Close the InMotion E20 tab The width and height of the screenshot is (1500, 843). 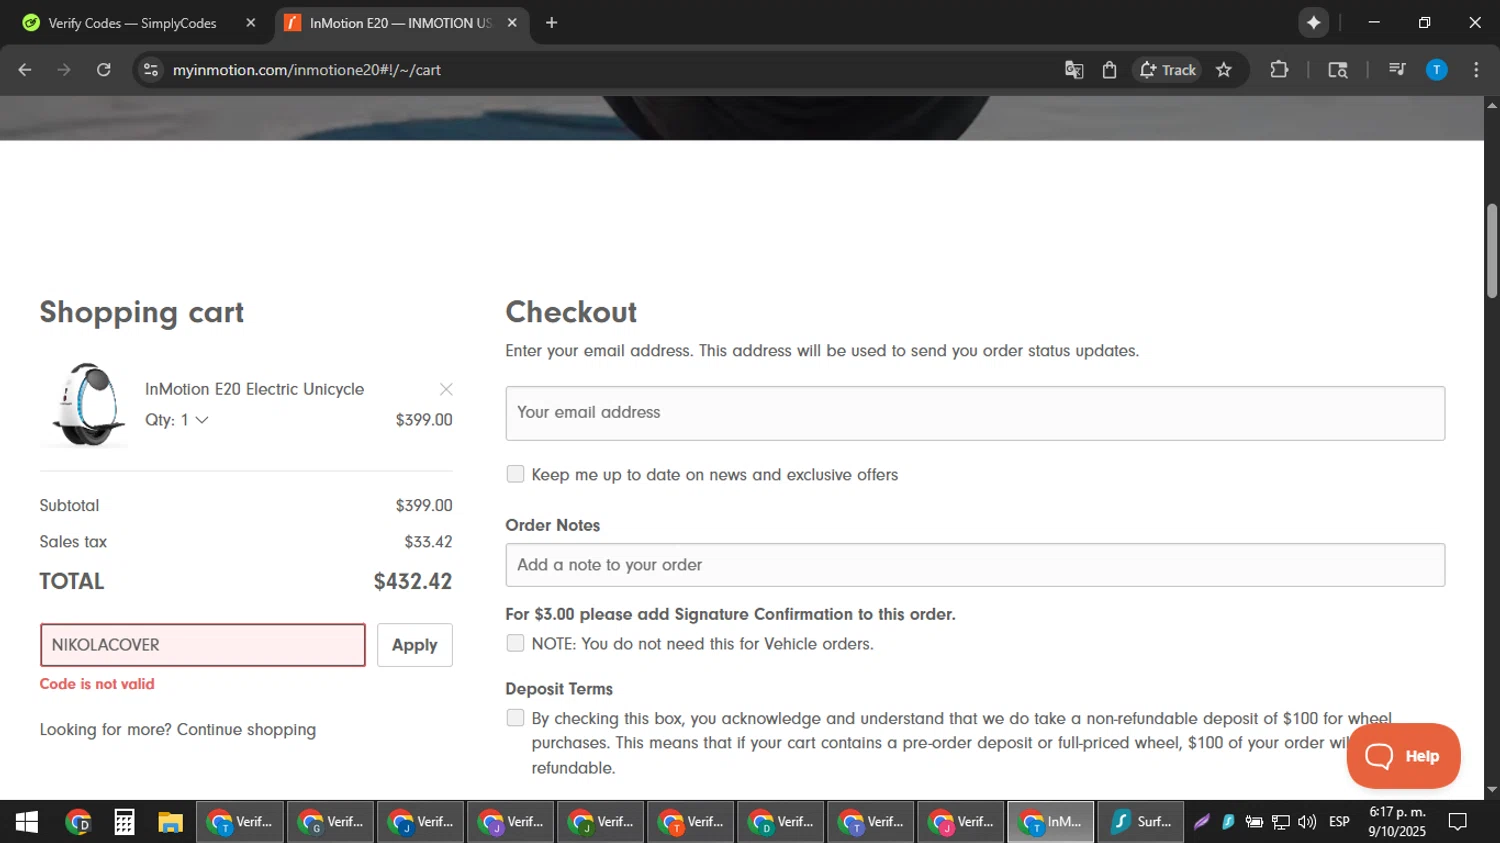[512, 23]
